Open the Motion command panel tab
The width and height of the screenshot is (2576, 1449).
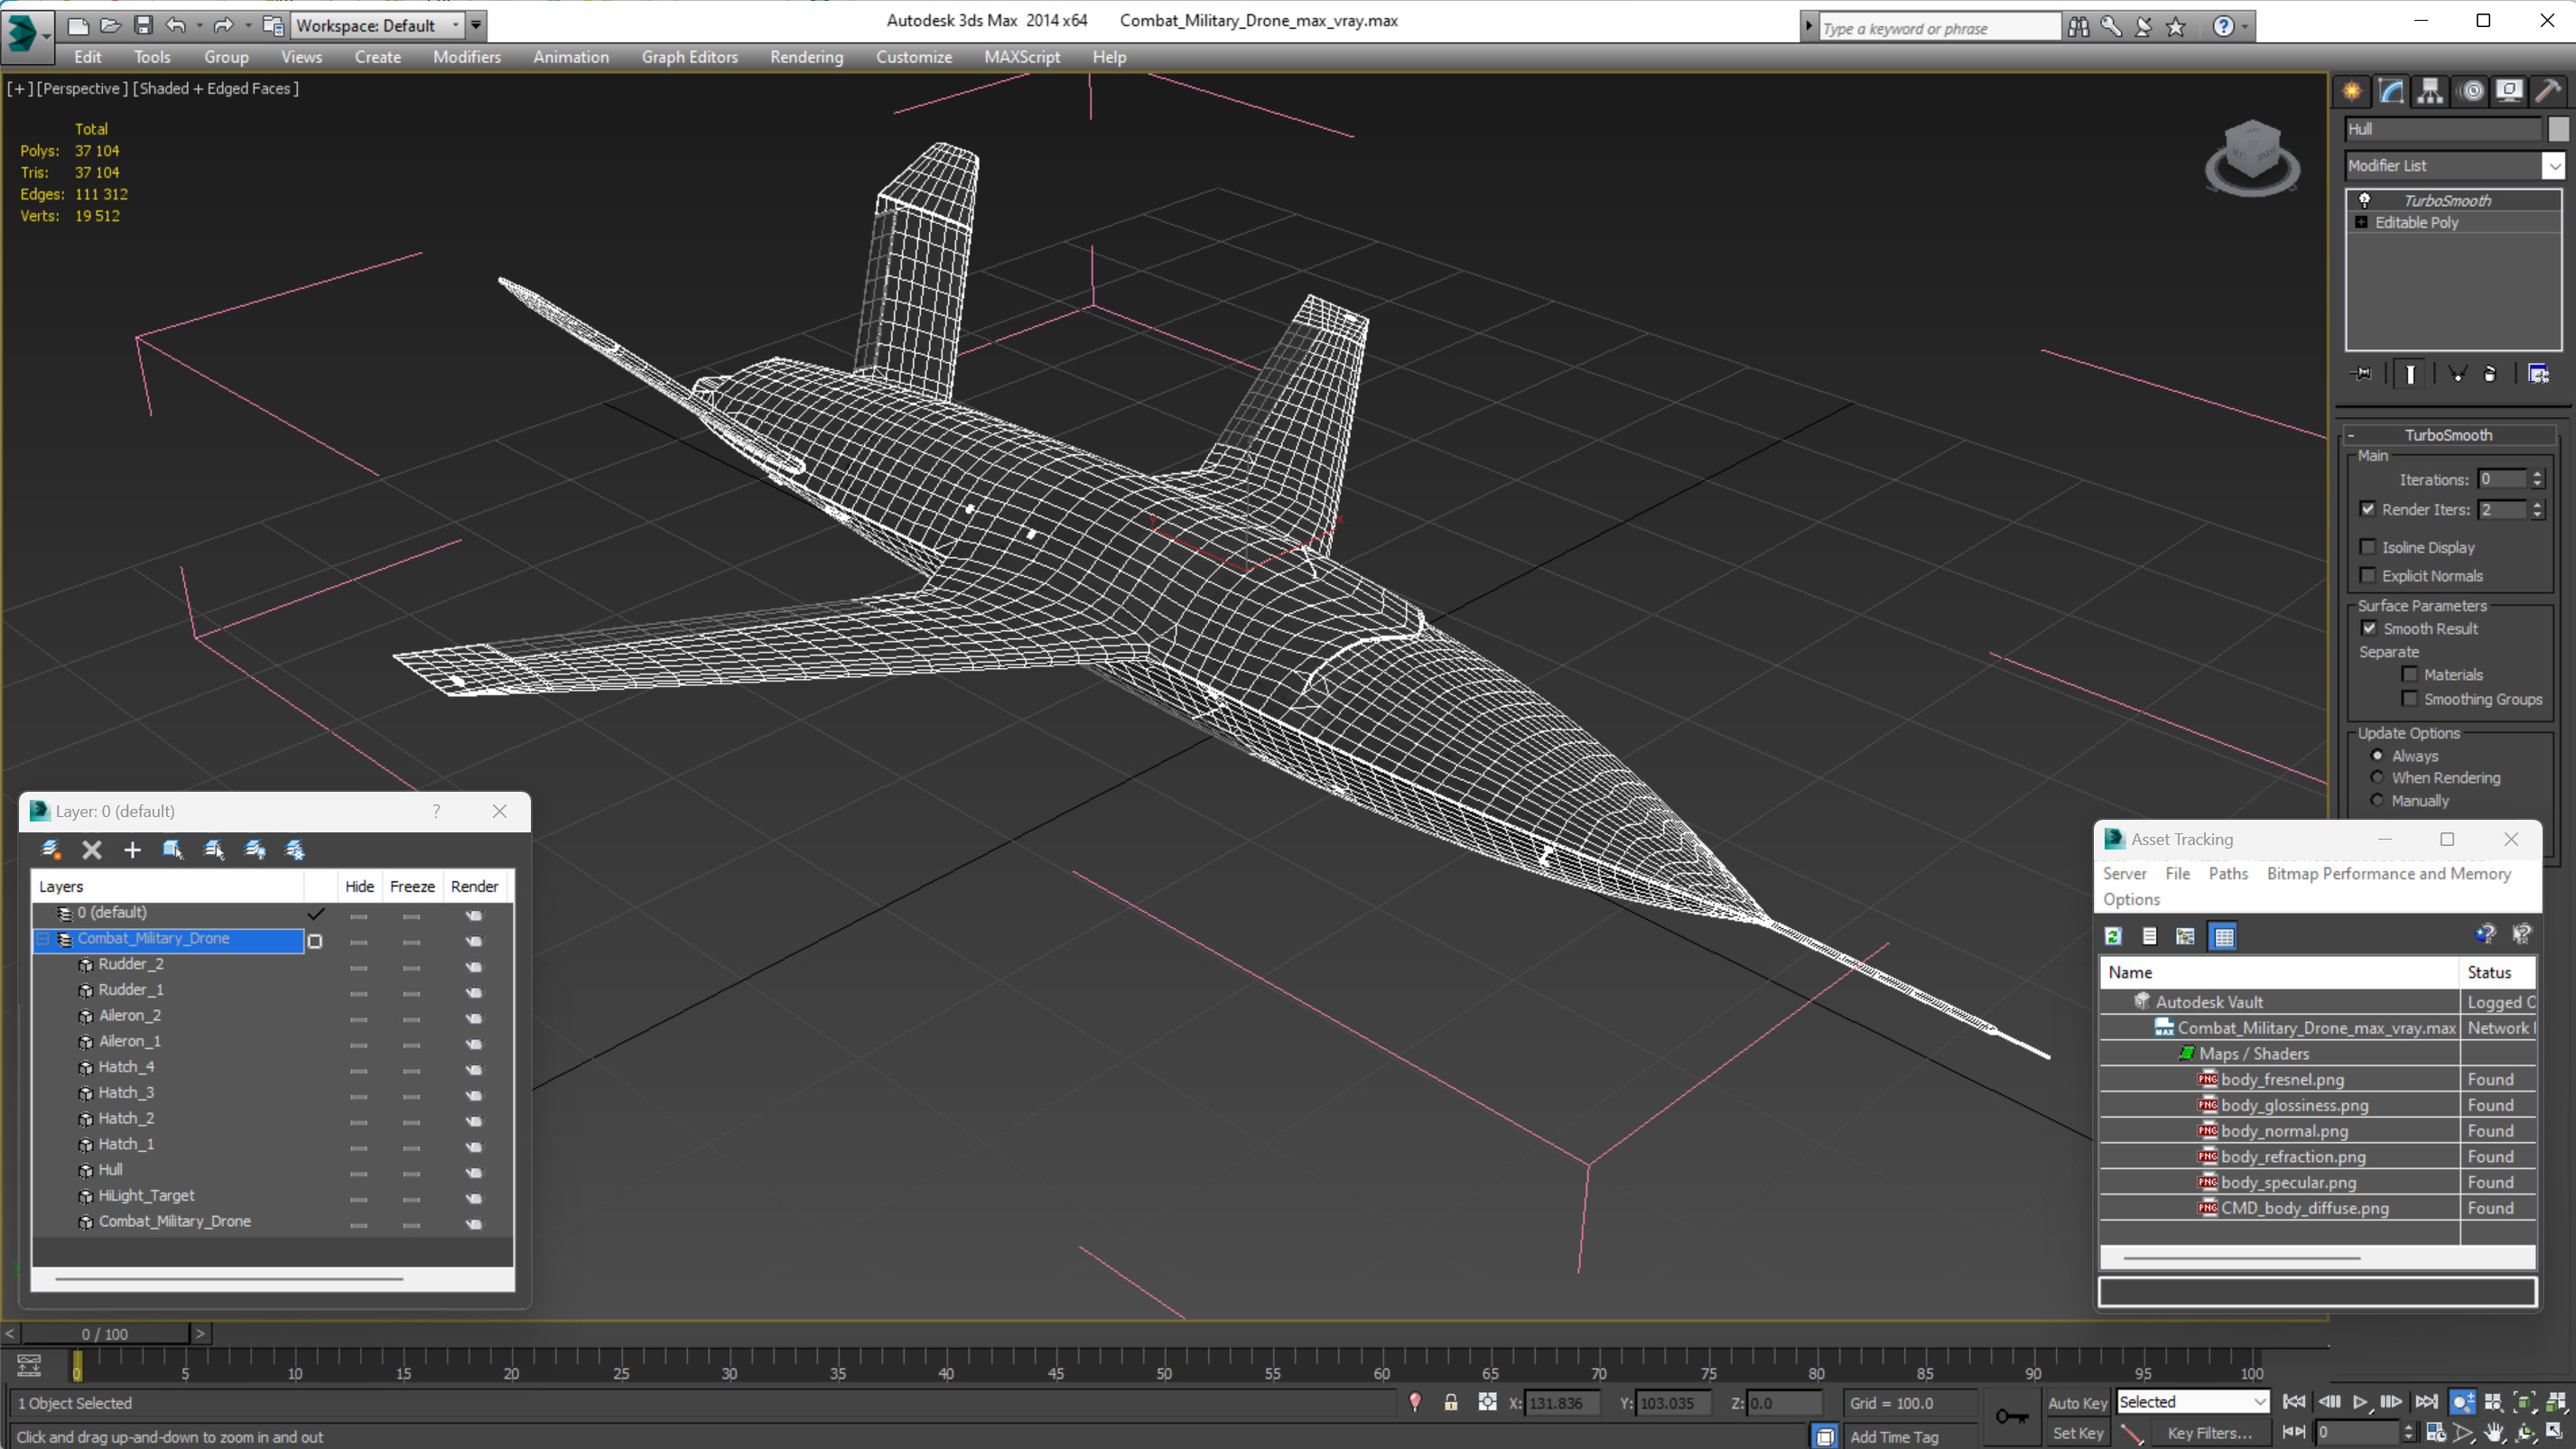tap(2471, 92)
